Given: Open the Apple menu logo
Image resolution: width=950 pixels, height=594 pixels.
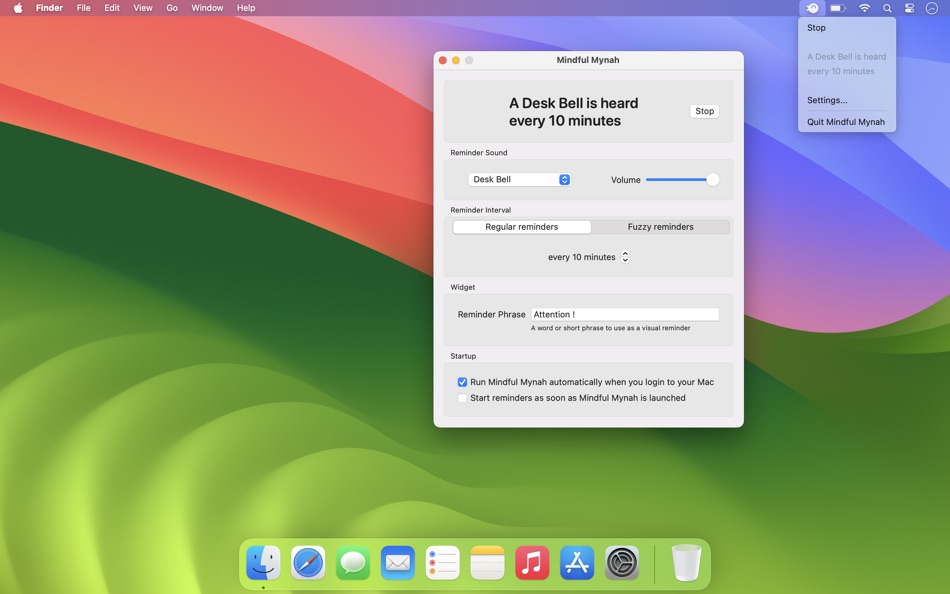Looking at the screenshot, I should pyautogui.click(x=18, y=8).
